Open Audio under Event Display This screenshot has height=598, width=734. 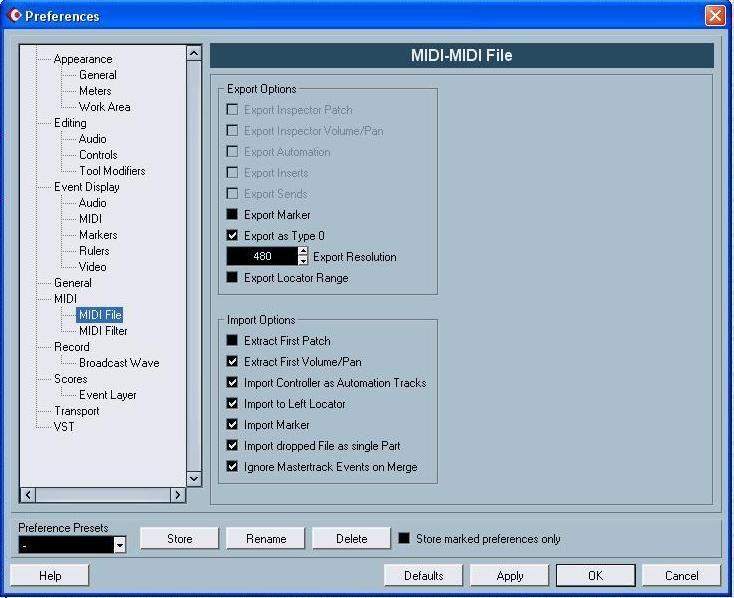click(x=93, y=203)
